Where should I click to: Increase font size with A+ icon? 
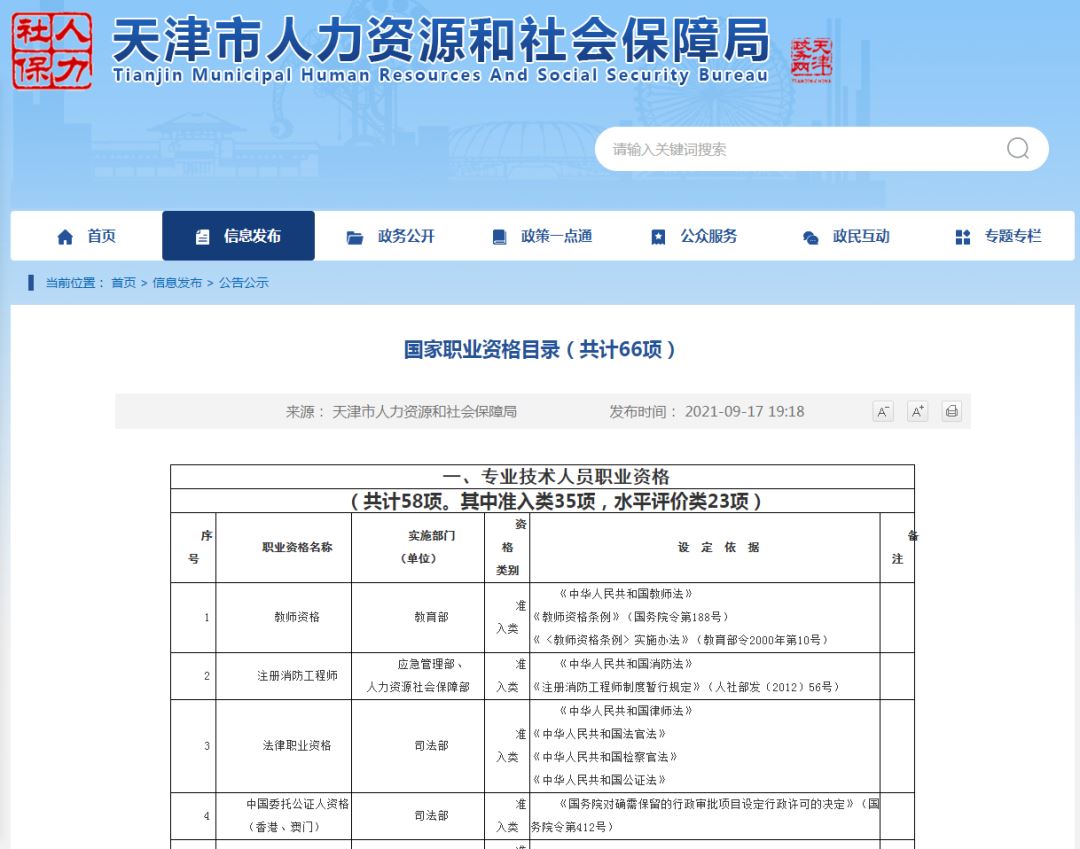coord(917,412)
